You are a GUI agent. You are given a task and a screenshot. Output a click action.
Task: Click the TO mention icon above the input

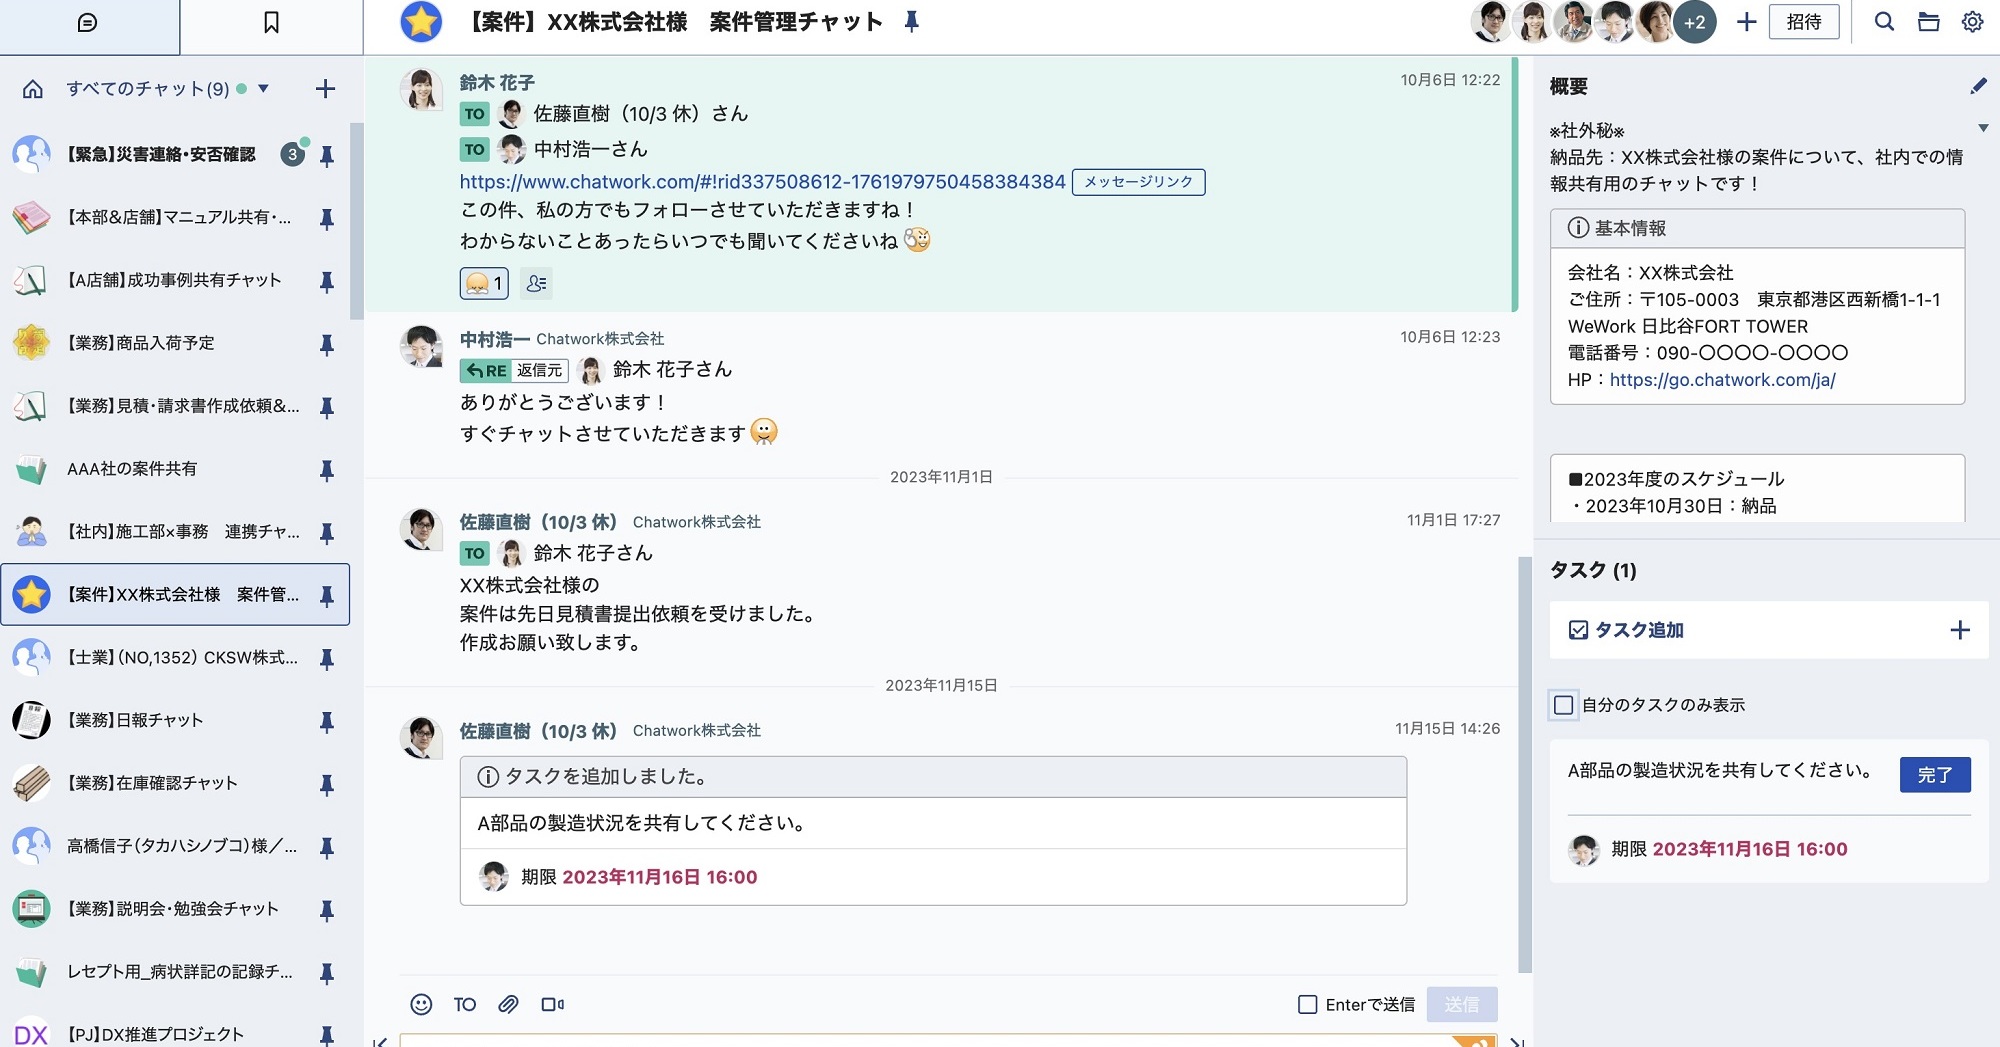[464, 1004]
